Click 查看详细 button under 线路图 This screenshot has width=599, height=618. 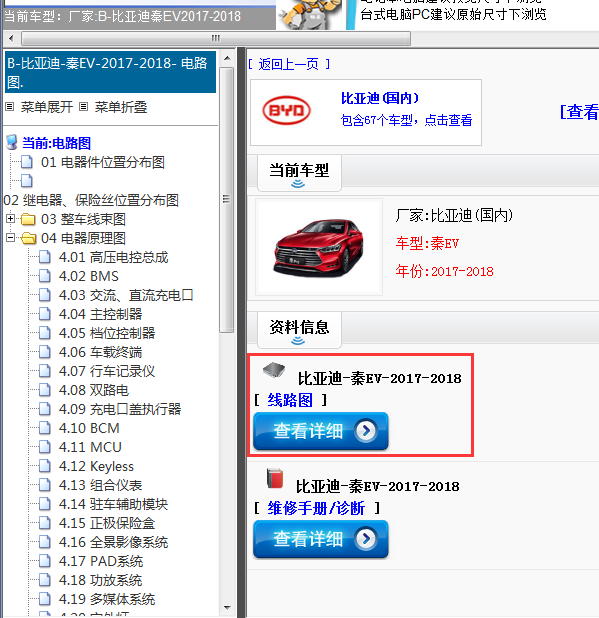pos(320,431)
